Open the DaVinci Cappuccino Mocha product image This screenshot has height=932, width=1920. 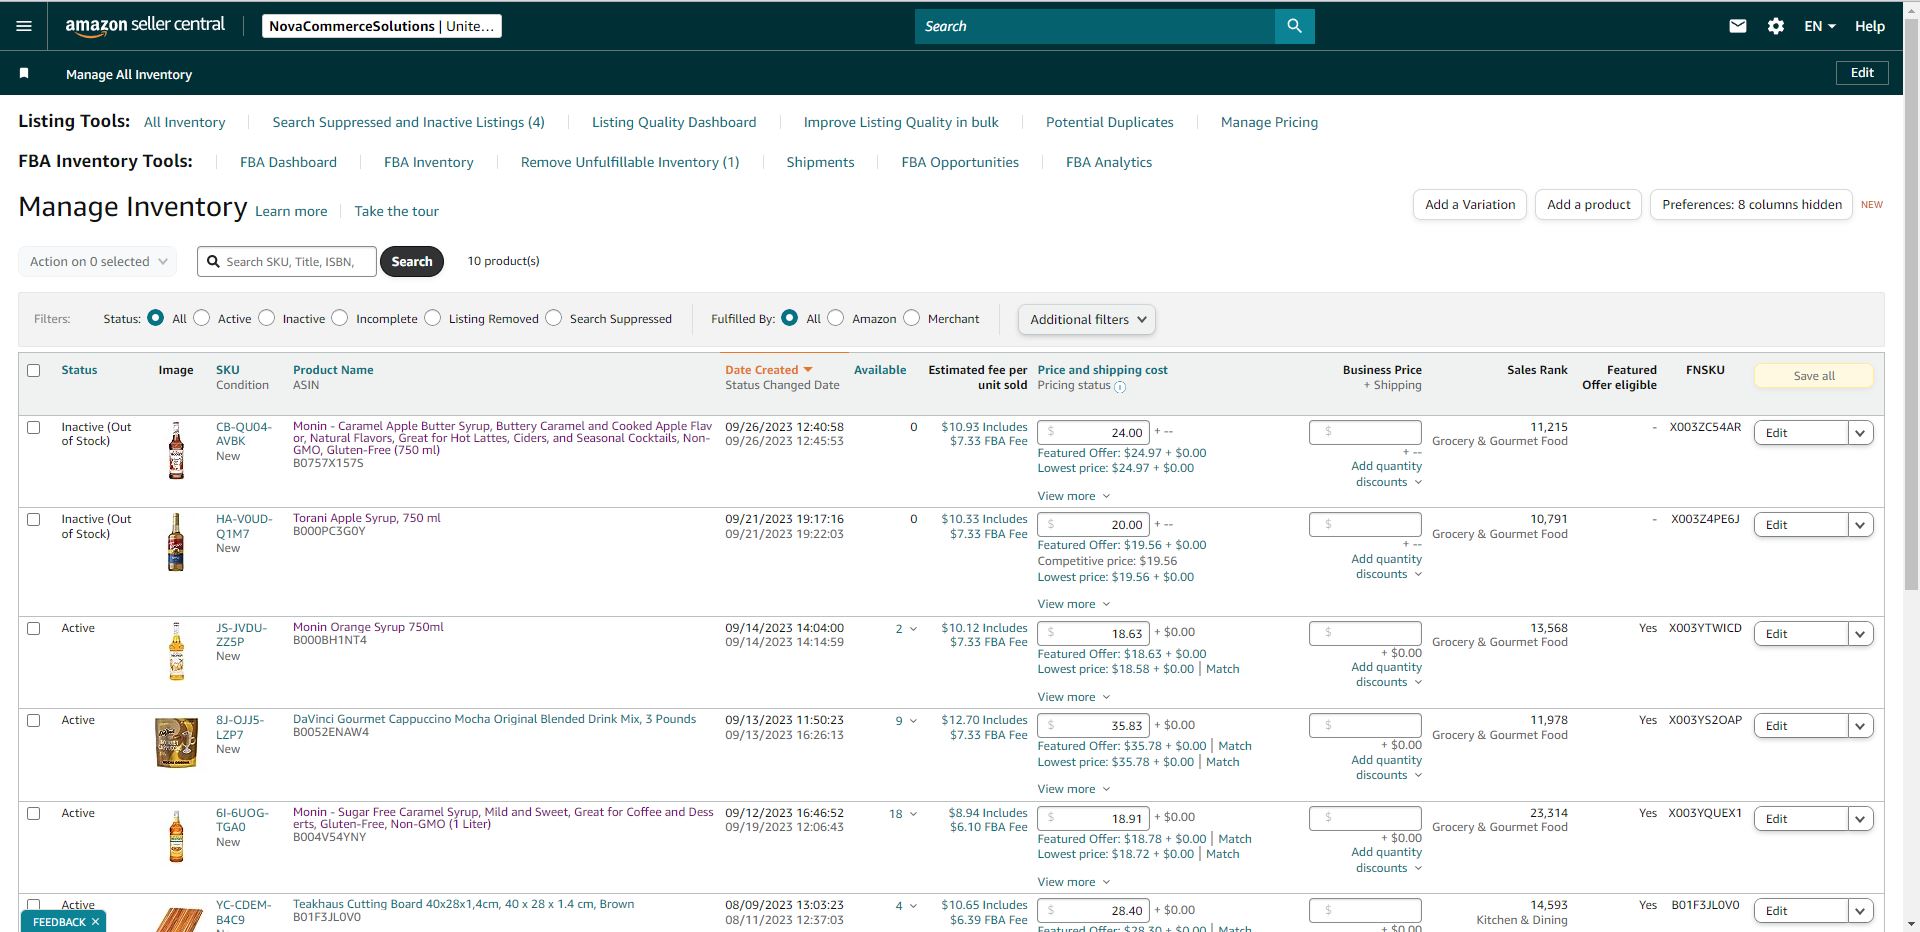[176, 742]
